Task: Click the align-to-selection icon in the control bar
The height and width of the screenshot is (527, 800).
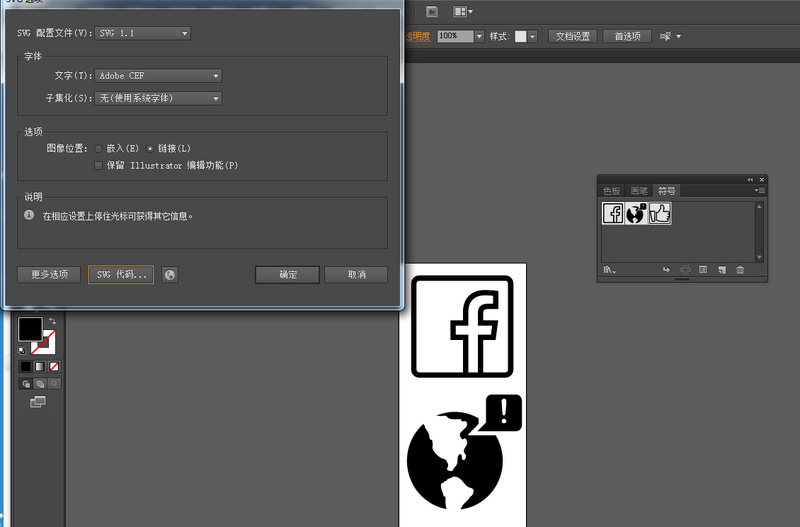Action: tap(665, 36)
